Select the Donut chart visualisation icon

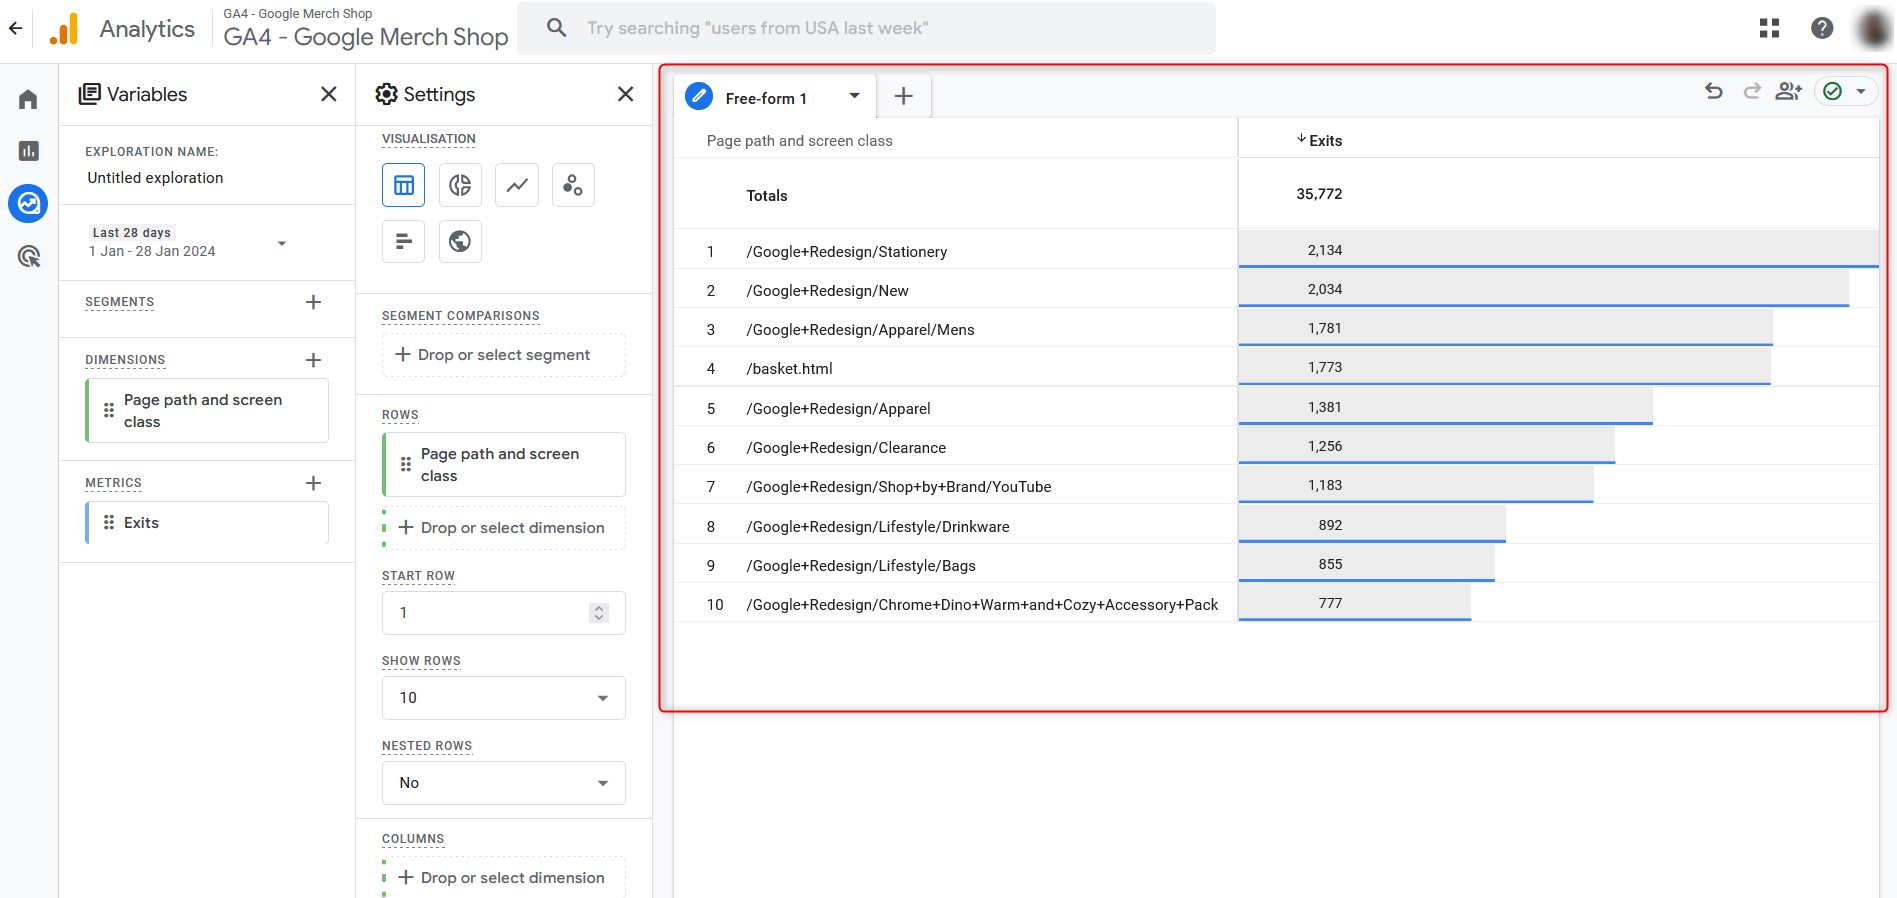pos(460,185)
